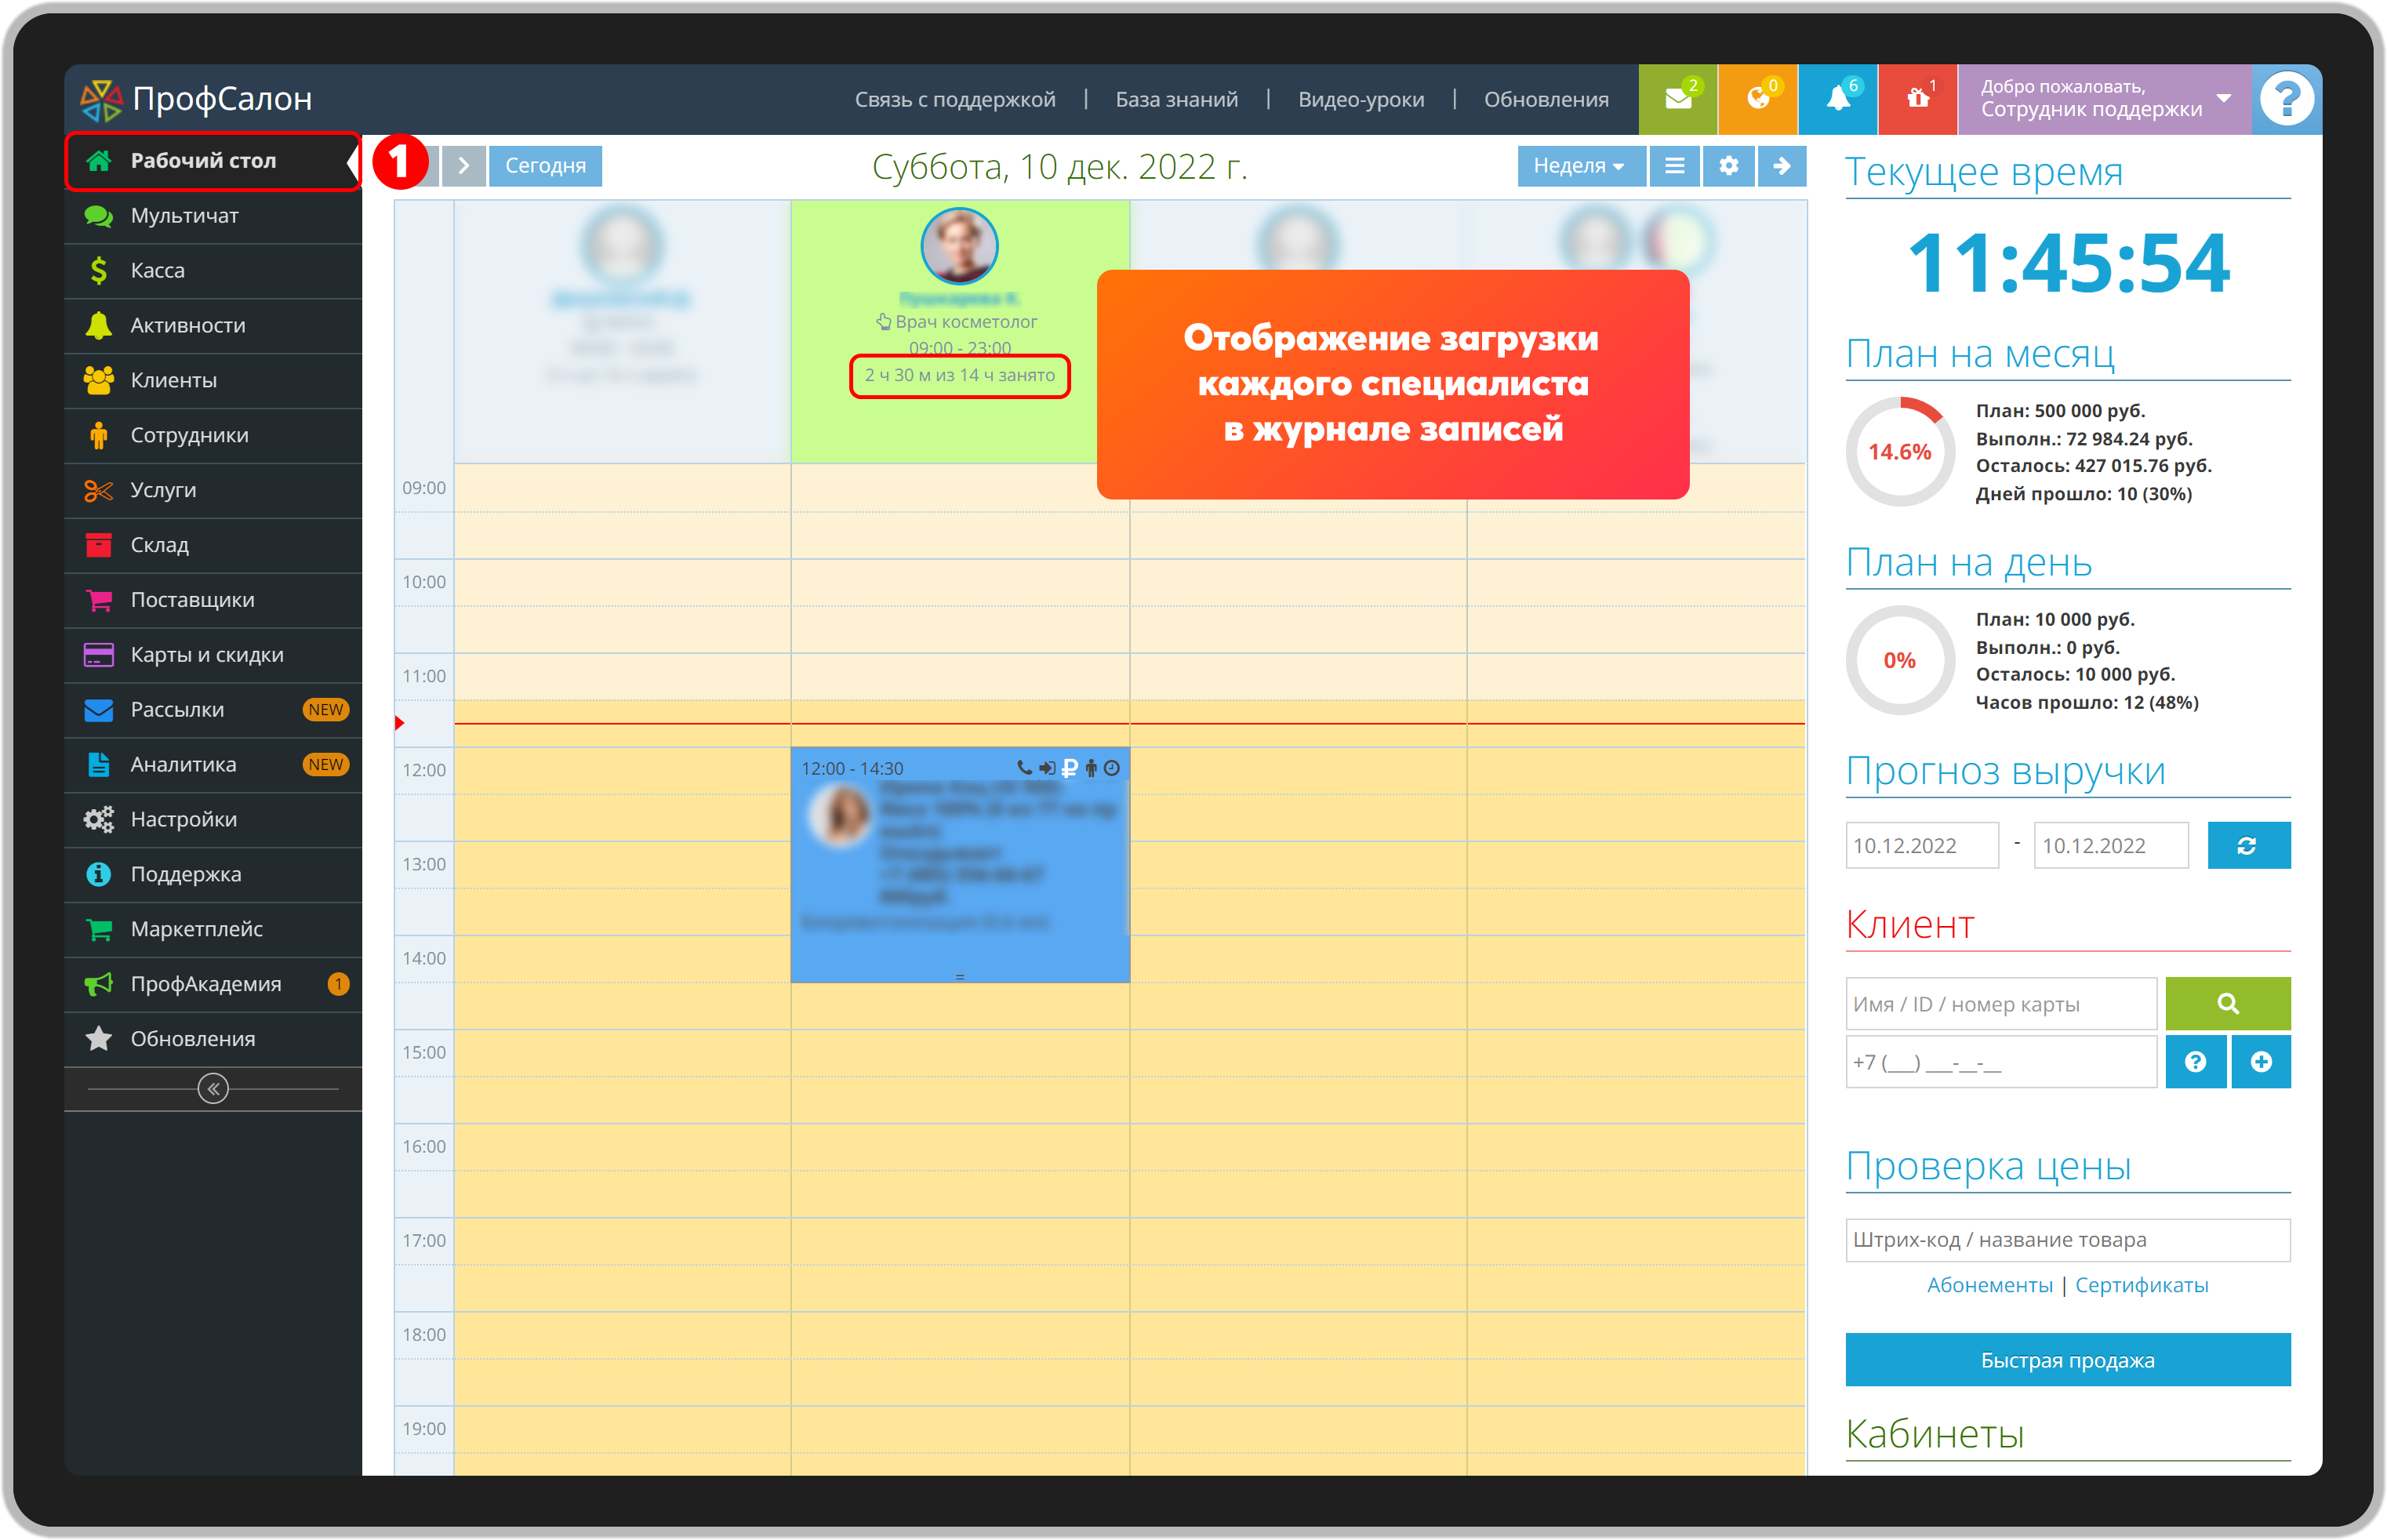Open ПрофАкадемия in sidebar
Image resolution: width=2387 pixels, height=1540 pixels.
(213, 986)
